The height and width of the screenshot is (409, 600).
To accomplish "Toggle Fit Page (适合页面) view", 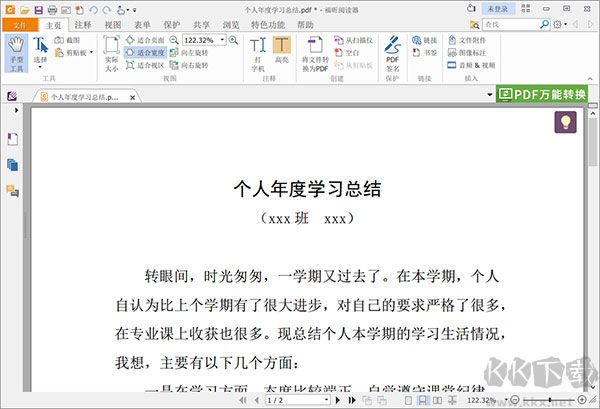I will [x=146, y=40].
